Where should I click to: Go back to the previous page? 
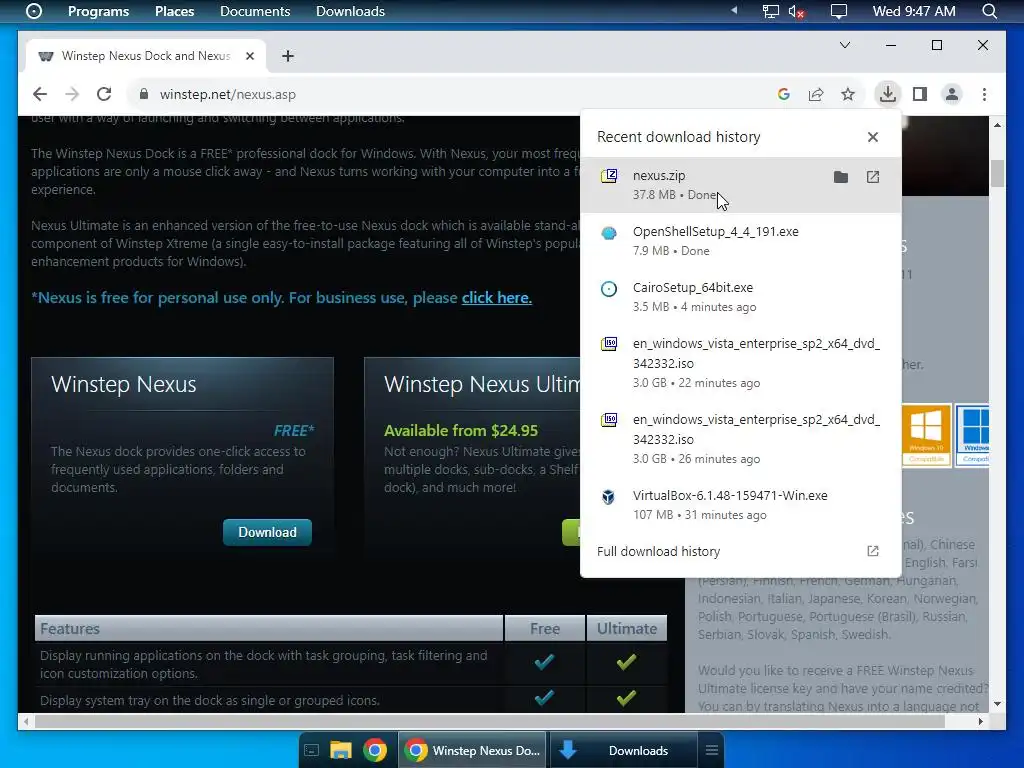click(x=40, y=94)
